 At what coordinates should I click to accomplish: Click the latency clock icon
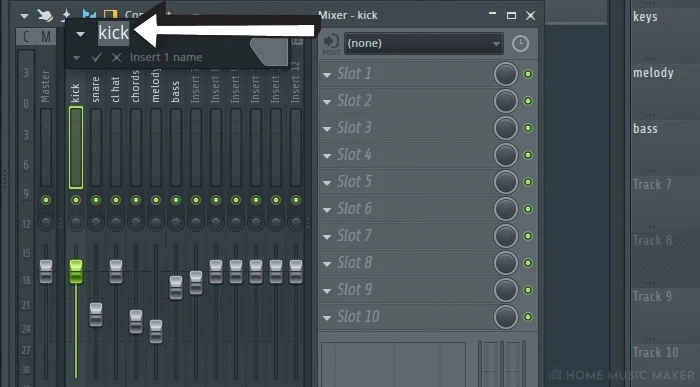(x=520, y=43)
